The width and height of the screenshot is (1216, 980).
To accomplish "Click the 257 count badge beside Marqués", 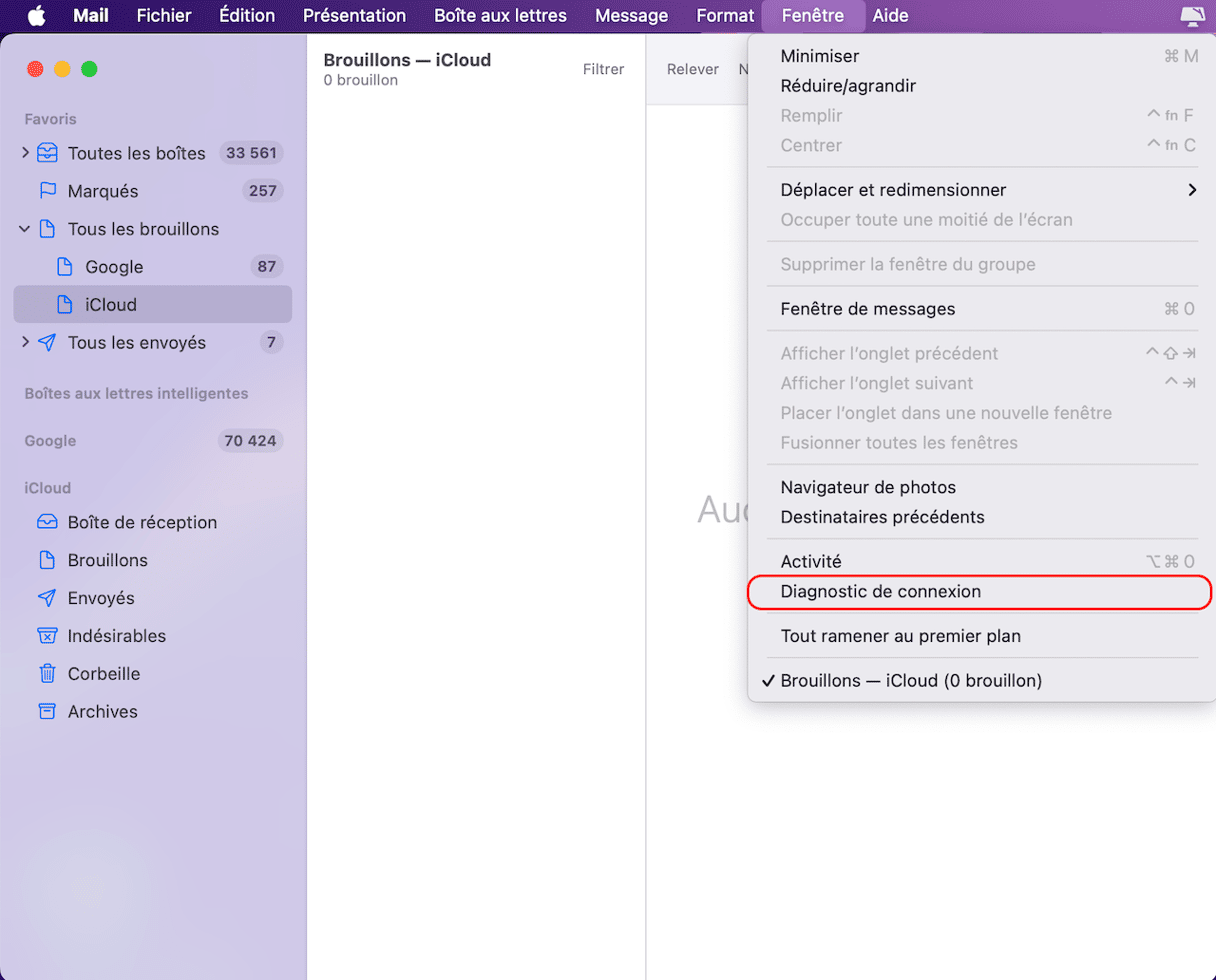I will (x=263, y=190).
